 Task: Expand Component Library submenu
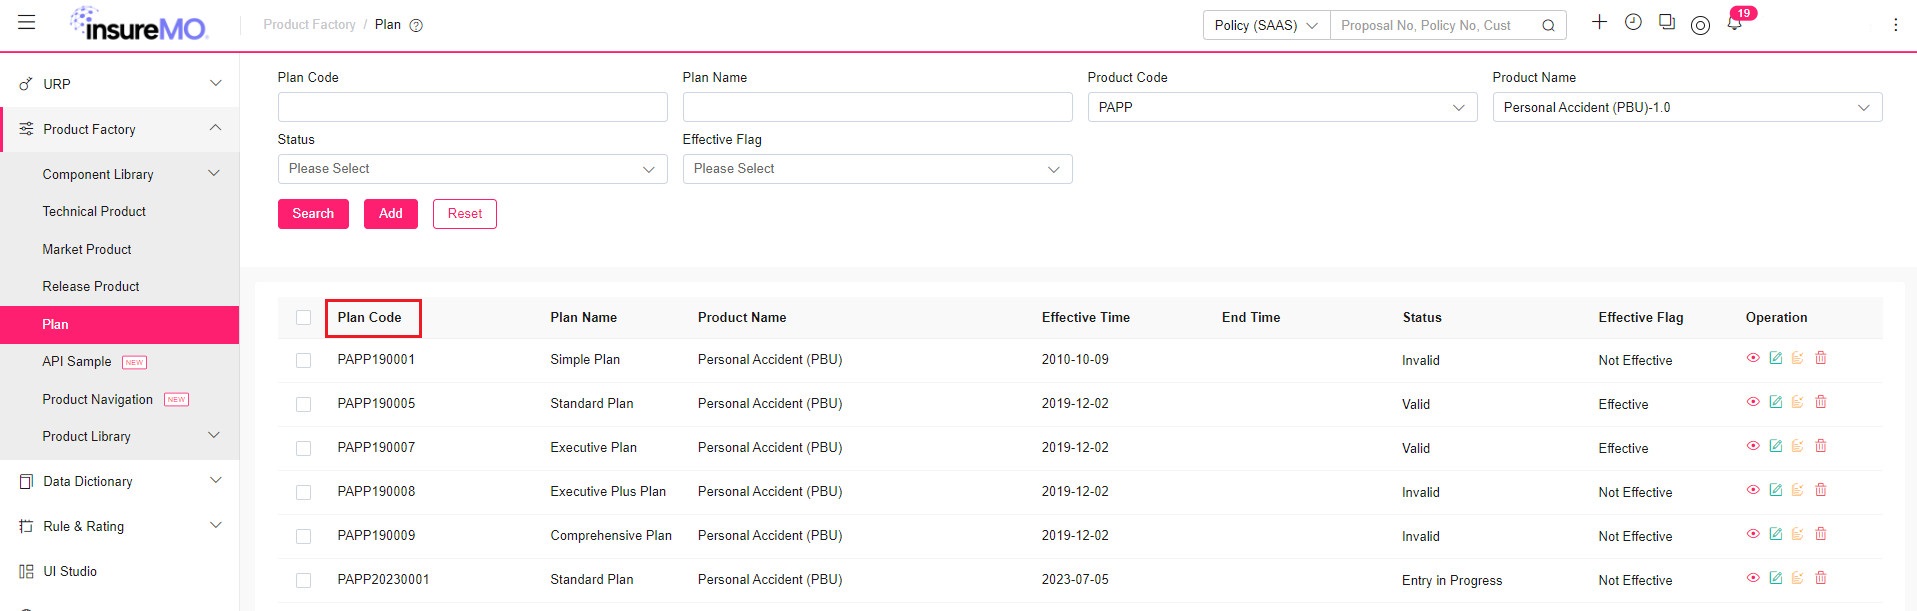[120, 174]
